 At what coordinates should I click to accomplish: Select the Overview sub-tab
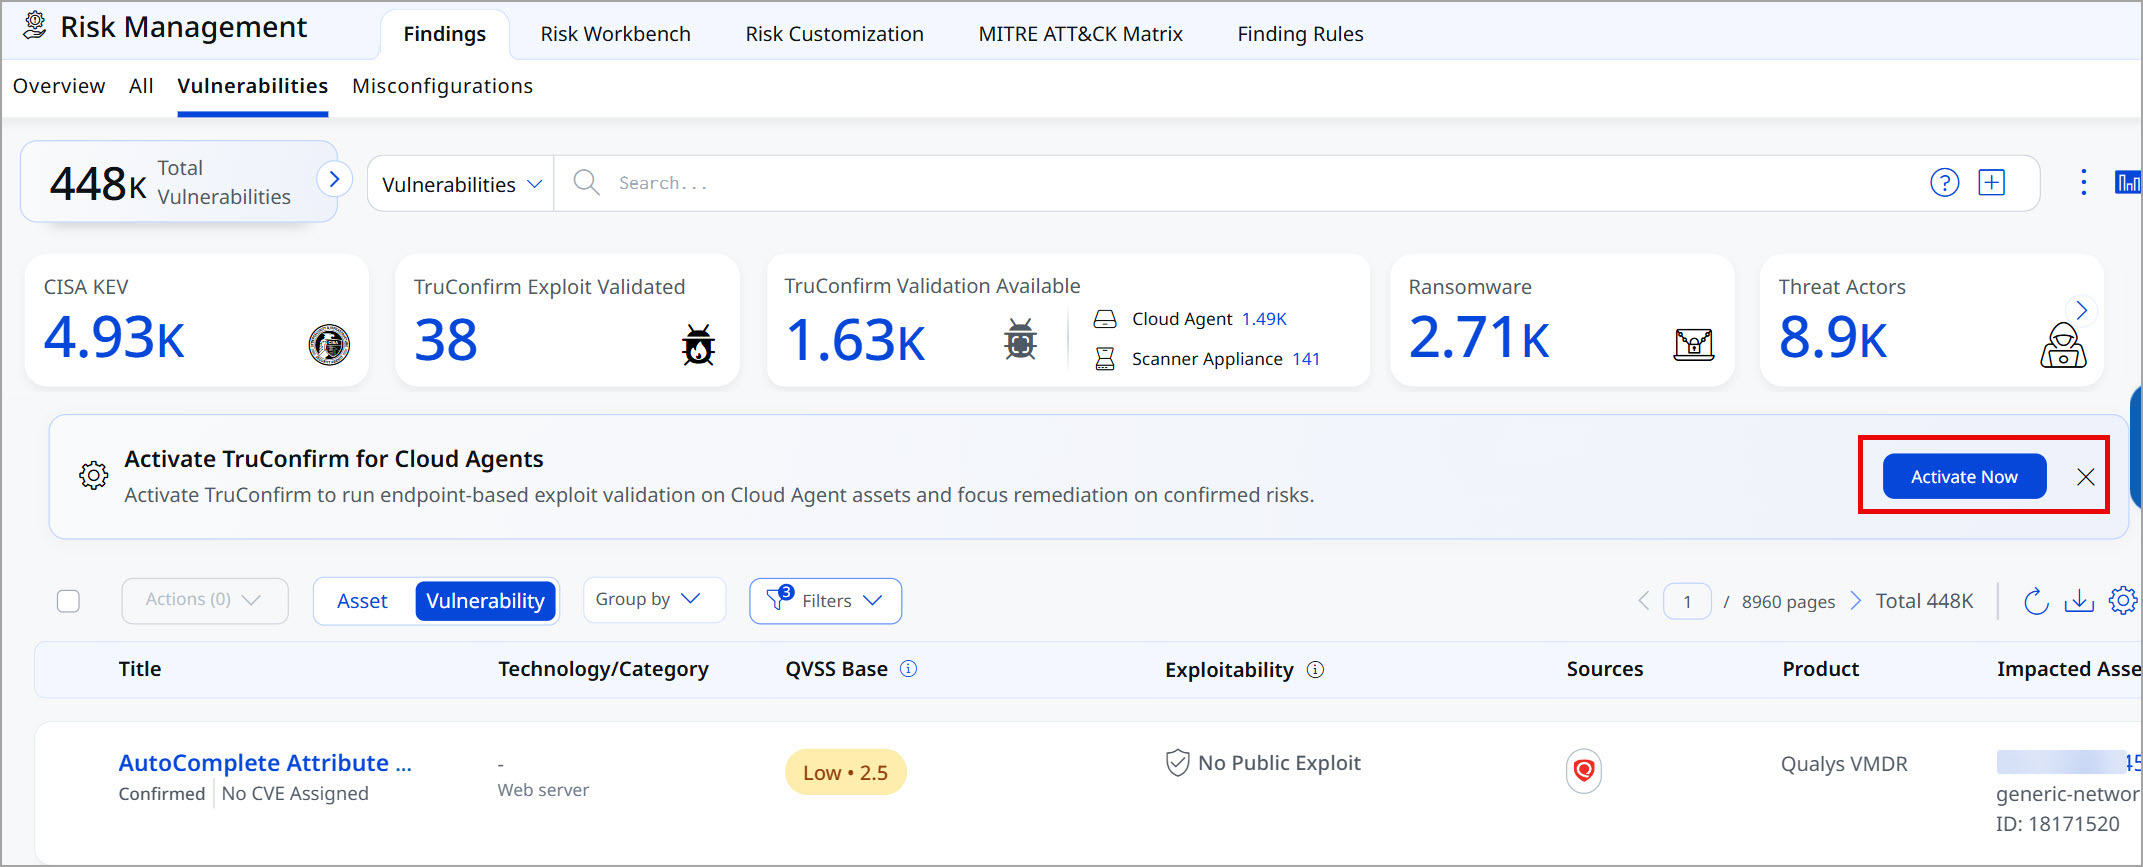(x=59, y=86)
